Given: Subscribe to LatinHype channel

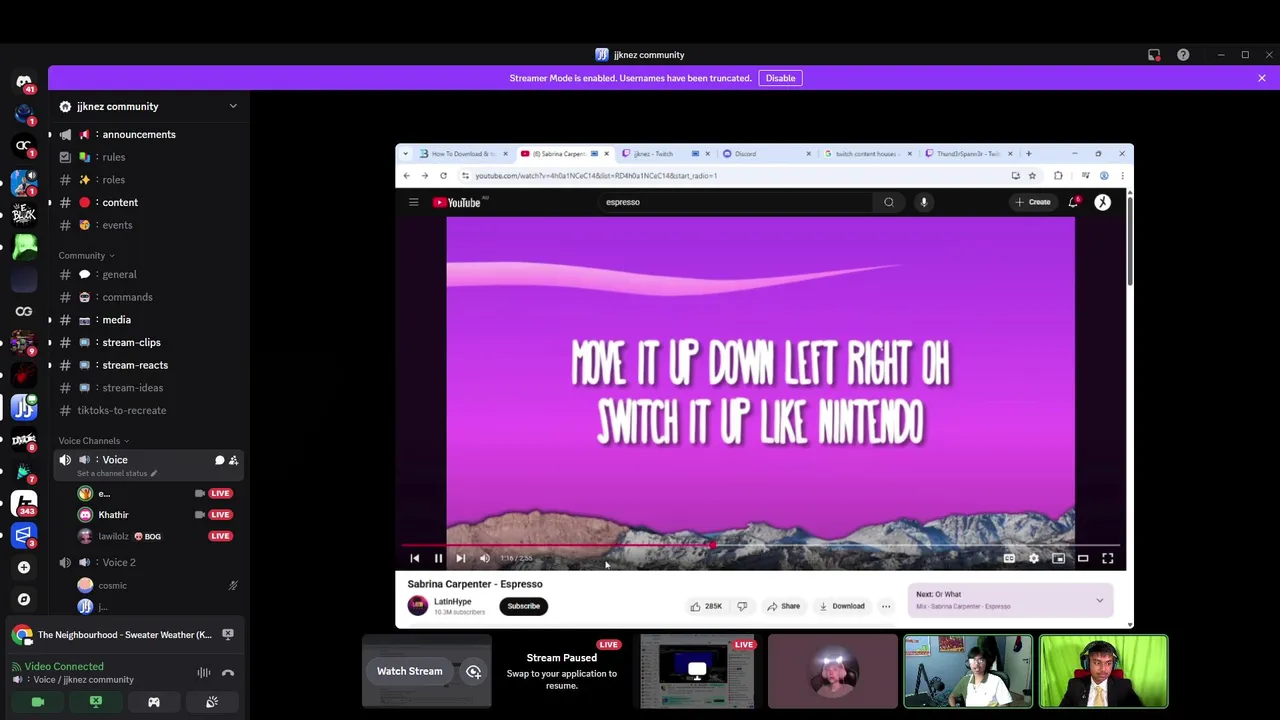Looking at the screenshot, I should 523,606.
